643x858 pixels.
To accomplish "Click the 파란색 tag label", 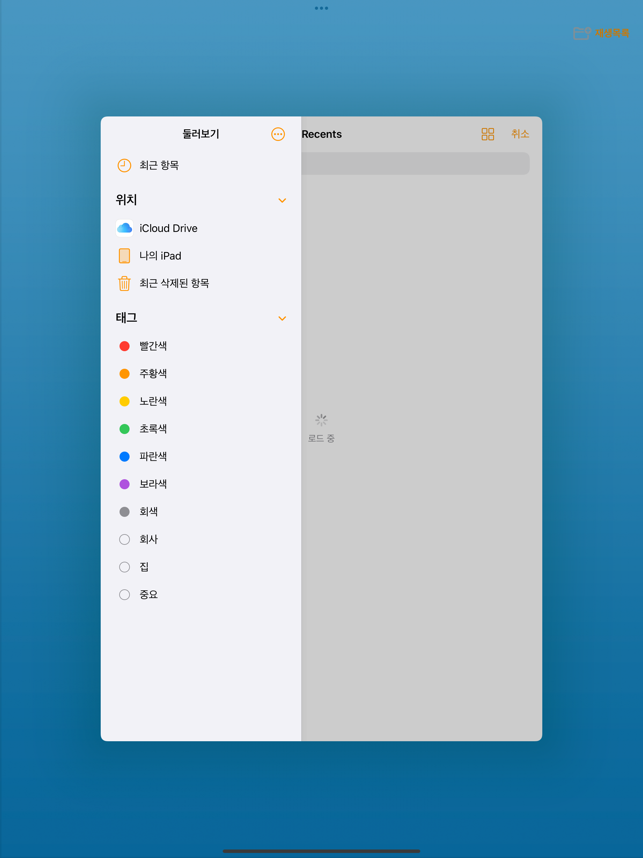I will pos(153,456).
